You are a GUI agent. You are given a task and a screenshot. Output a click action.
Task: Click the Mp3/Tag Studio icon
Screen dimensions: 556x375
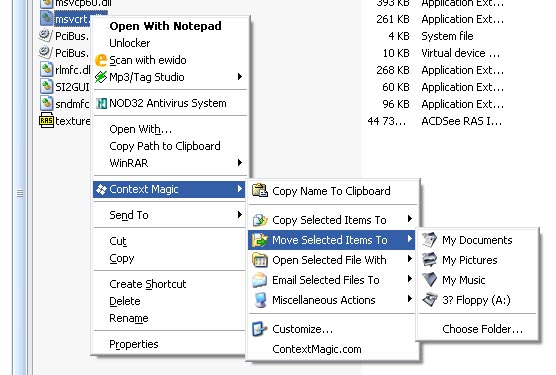[101, 77]
